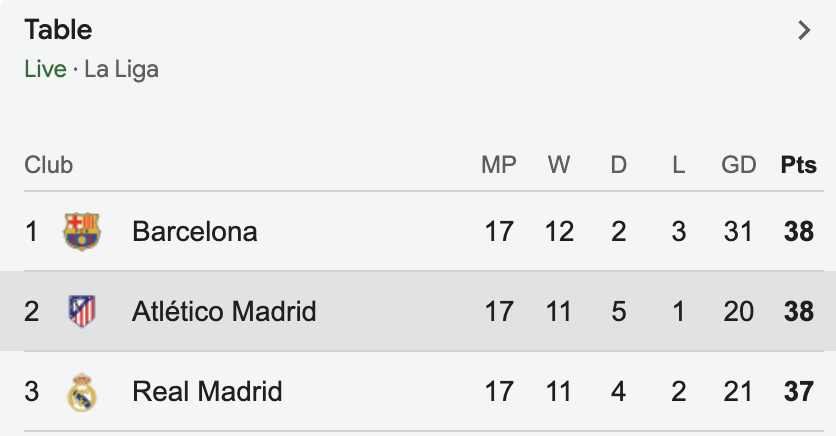The width and height of the screenshot is (836, 436).
Task: Click the Atlético Madrid crest icon
Action: 82,311
